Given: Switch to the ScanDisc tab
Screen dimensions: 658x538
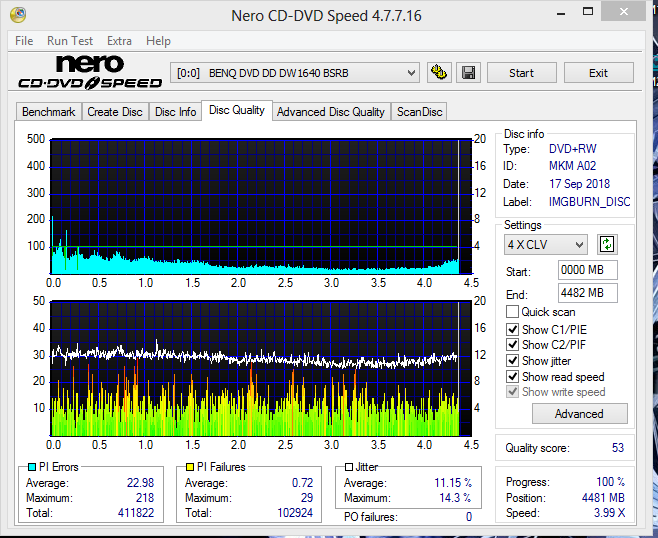Looking at the screenshot, I should tap(419, 112).
